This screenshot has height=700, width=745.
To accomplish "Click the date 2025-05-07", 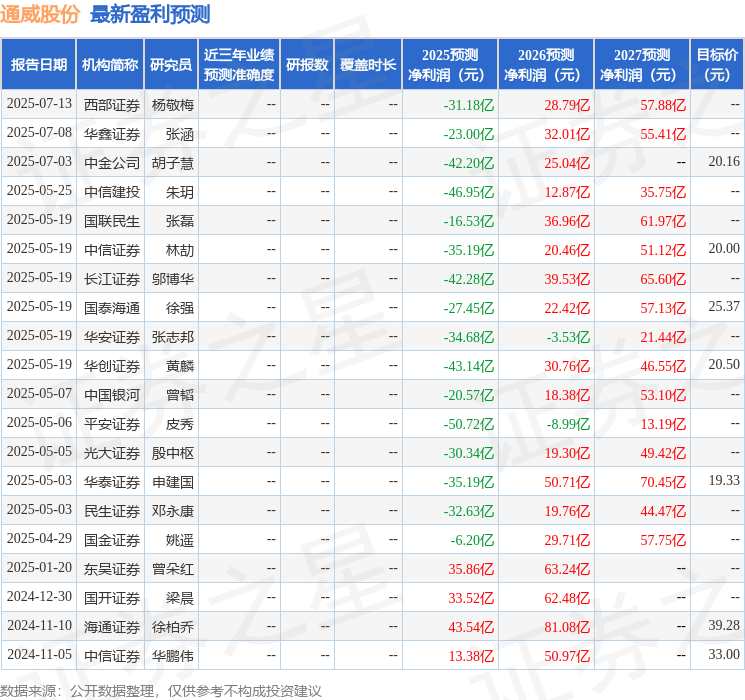I will 39,393.
